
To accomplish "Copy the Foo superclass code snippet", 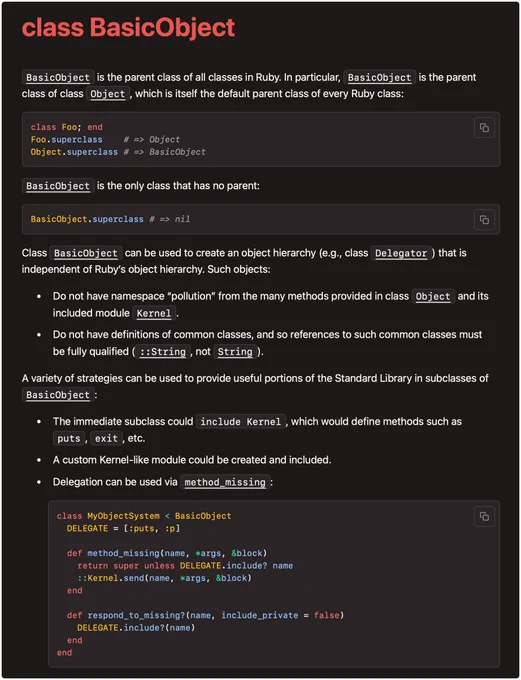I will (x=484, y=128).
